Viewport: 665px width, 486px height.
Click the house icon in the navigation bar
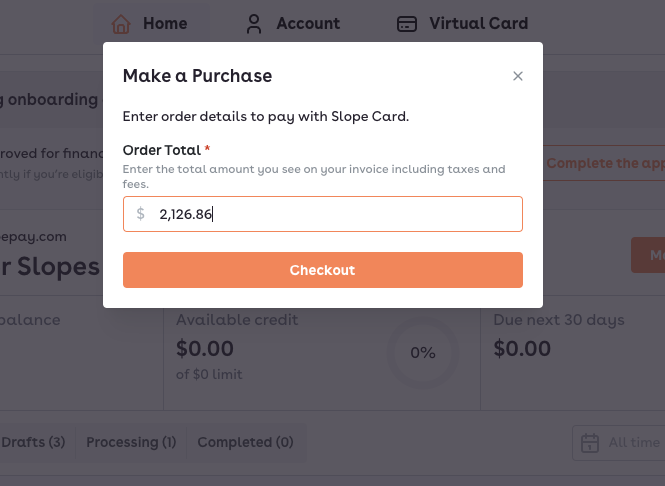[121, 23]
